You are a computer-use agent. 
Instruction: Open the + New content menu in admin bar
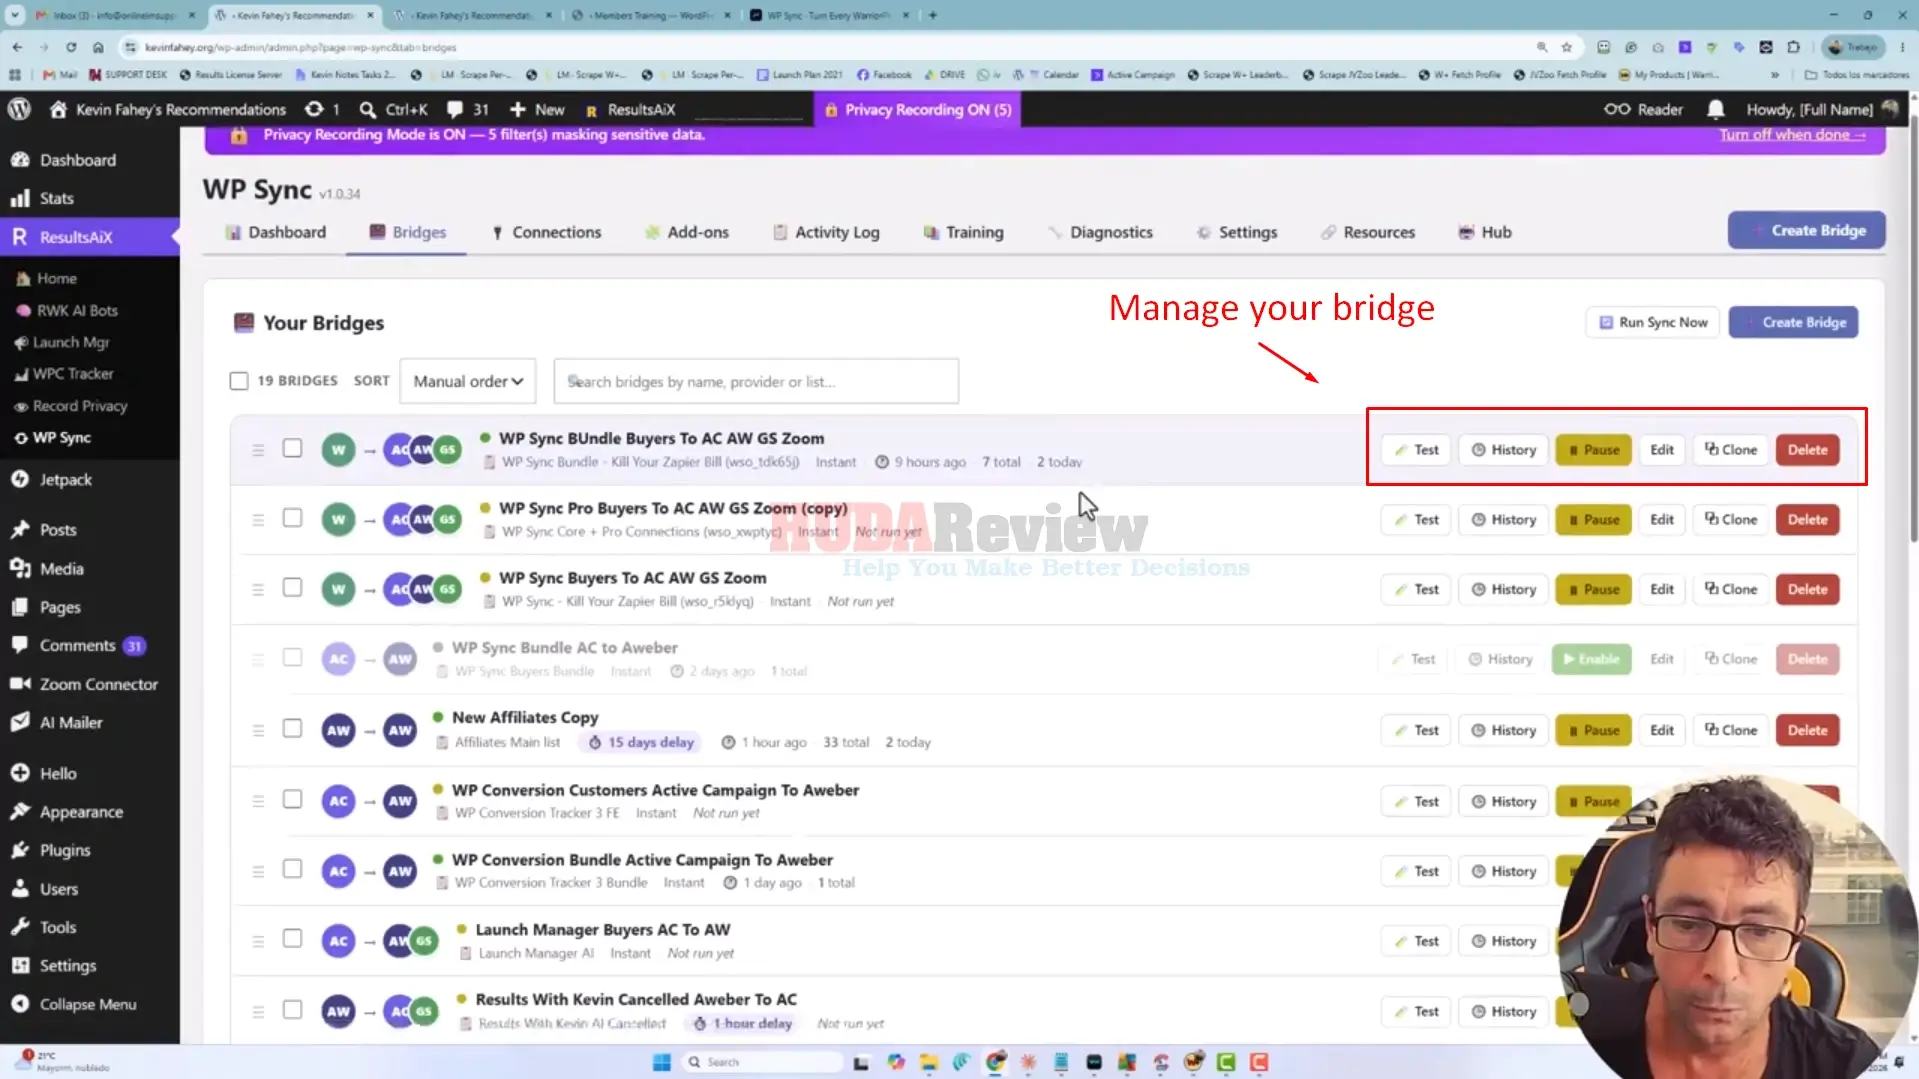coord(537,109)
